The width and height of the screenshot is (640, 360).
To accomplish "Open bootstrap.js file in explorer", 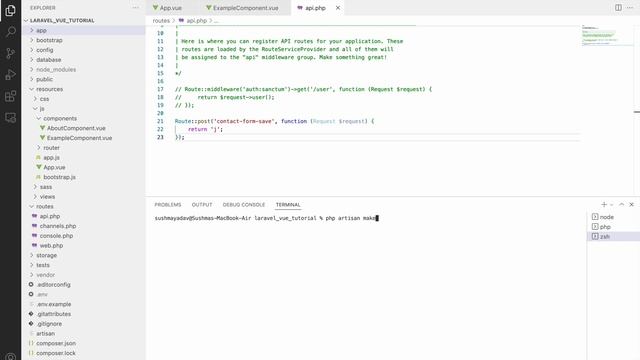I will (x=83, y=177).
